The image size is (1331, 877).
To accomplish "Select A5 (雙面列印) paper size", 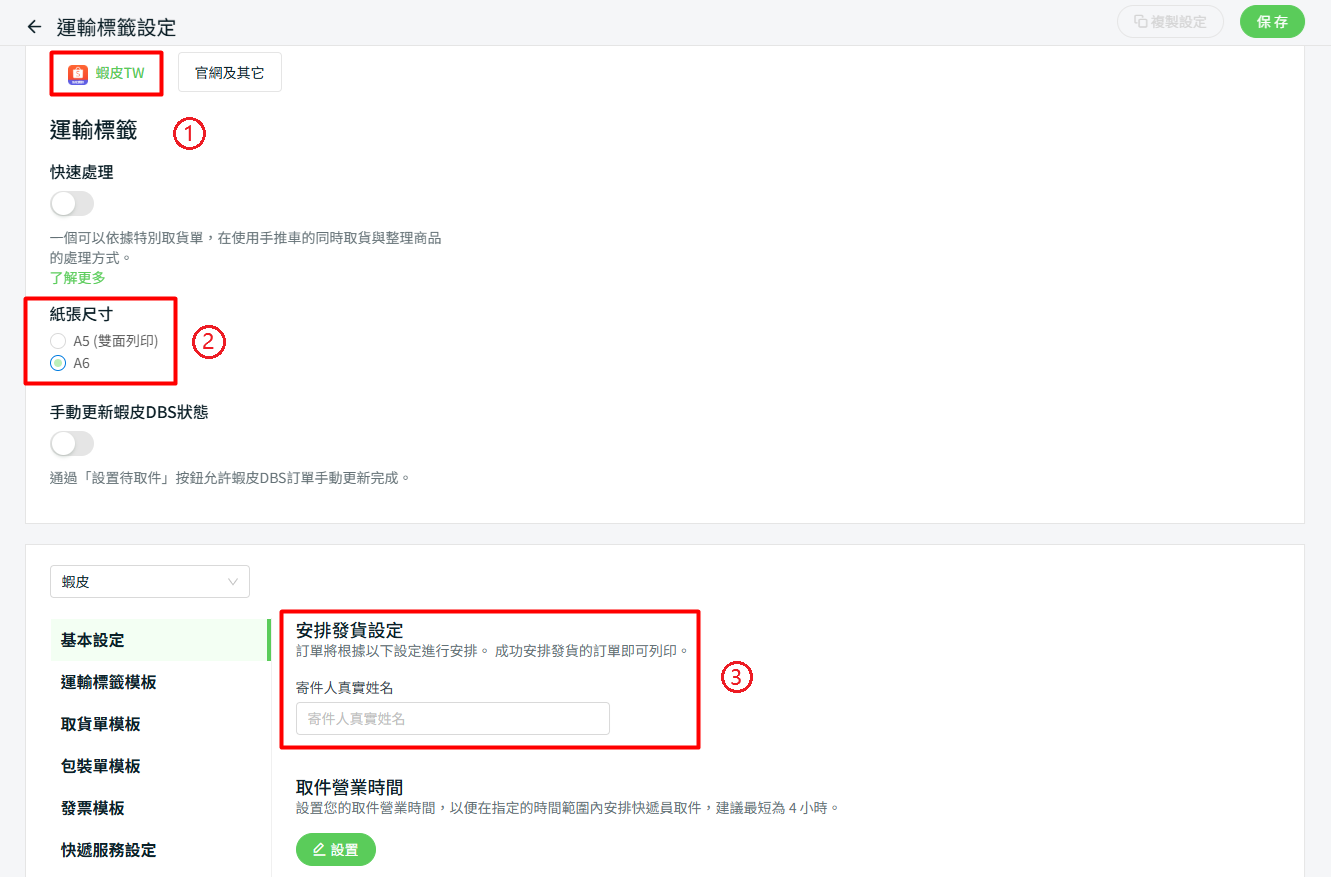I will (x=58, y=341).
